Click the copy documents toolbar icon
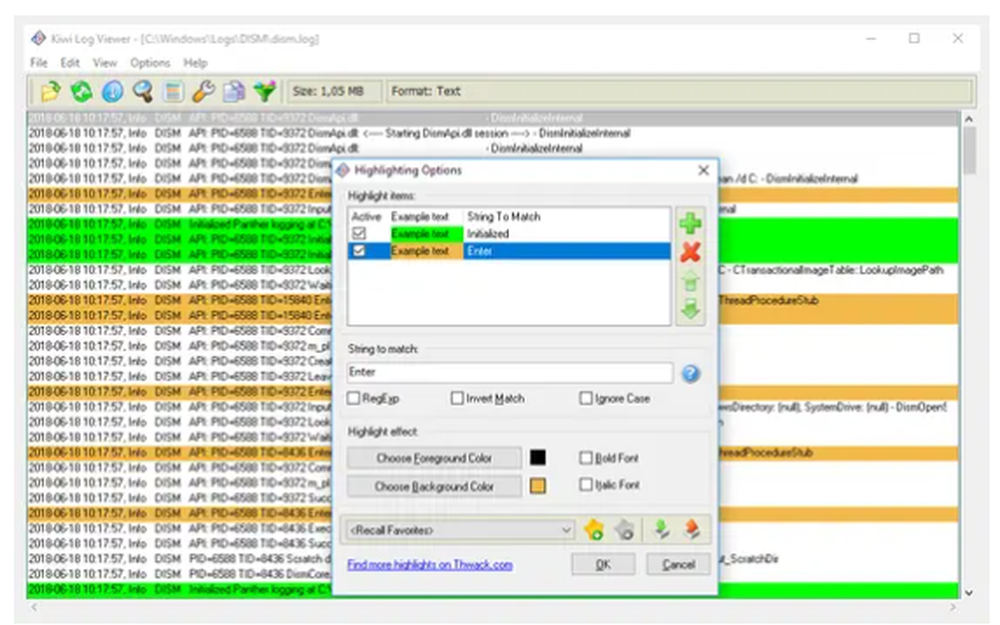1000x625 pixels. tap(234, 92)
